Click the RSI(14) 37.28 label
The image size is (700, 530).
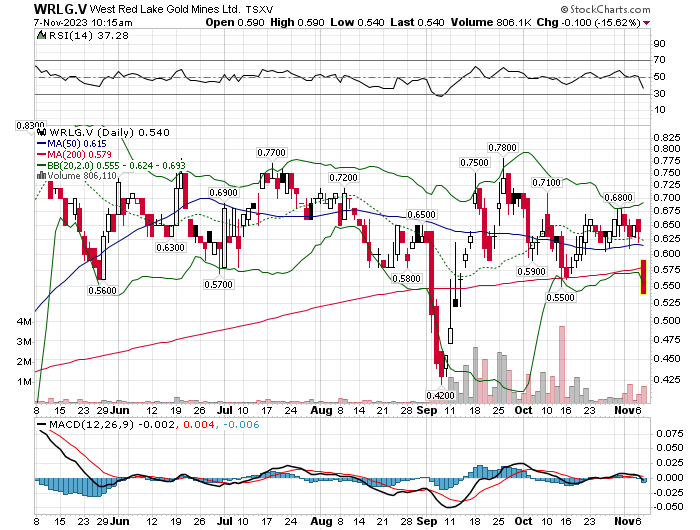click(x=88, y=35)
